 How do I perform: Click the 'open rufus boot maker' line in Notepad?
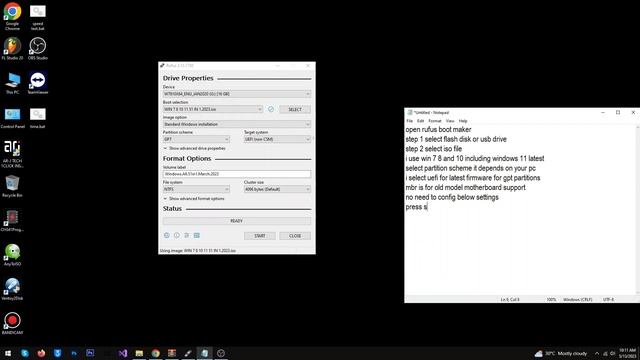click(x=438, y=129)
